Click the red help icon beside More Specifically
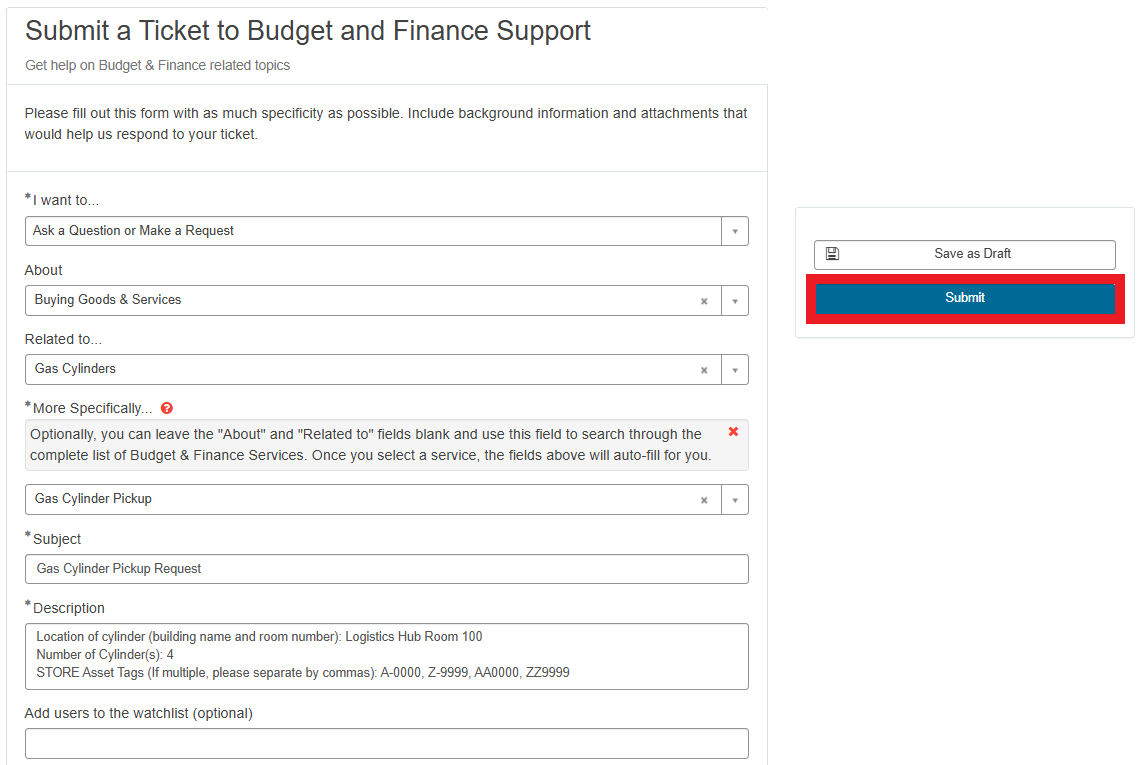Image resolution: width=1143 pixels, height=765 pixels. (167, 408)
